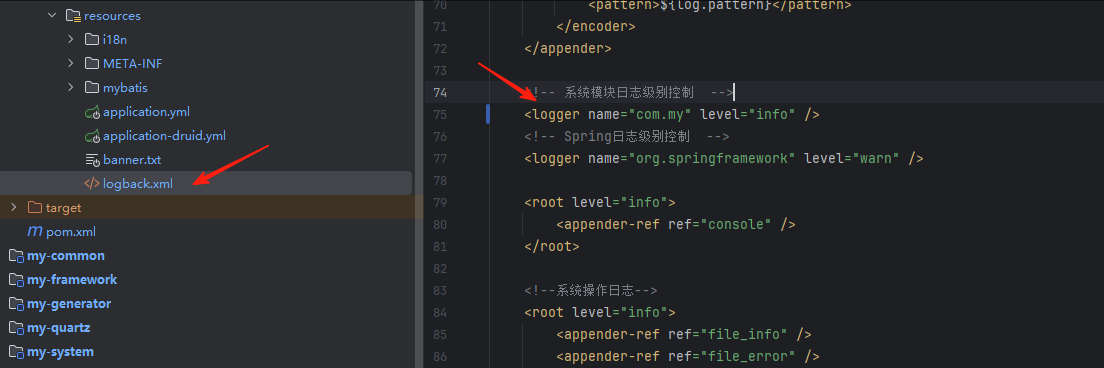Select the my-generator module
This screenshot has height=368, width=1104.
pos(69,304)
